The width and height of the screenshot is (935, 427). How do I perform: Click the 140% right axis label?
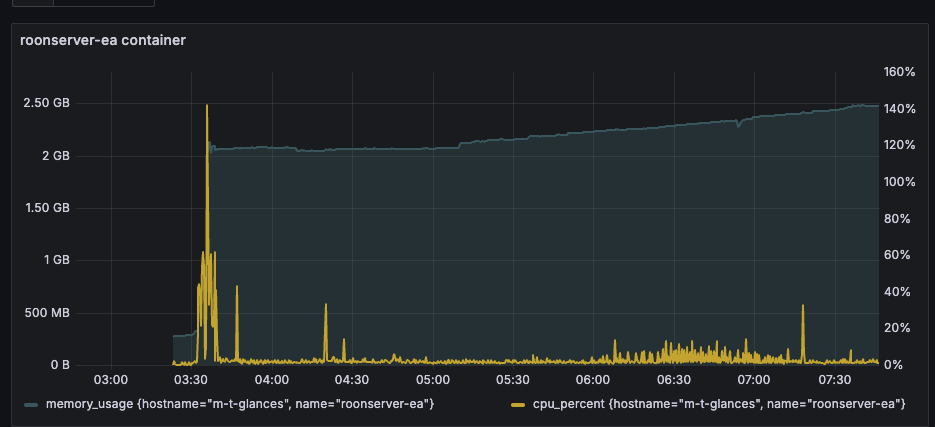click(899, 109)
